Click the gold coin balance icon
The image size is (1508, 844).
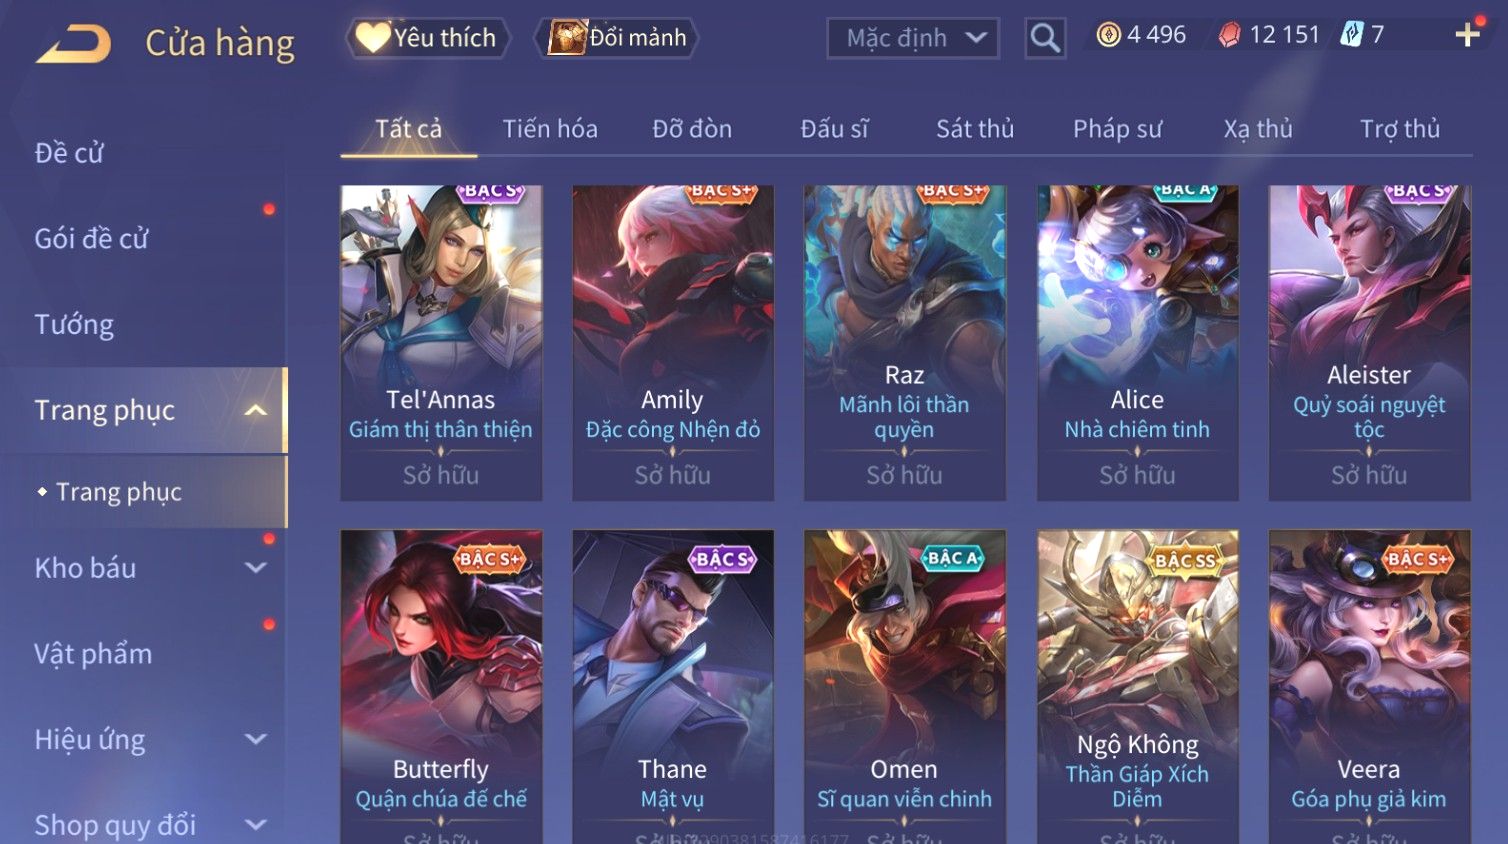tap(1108, 35)
